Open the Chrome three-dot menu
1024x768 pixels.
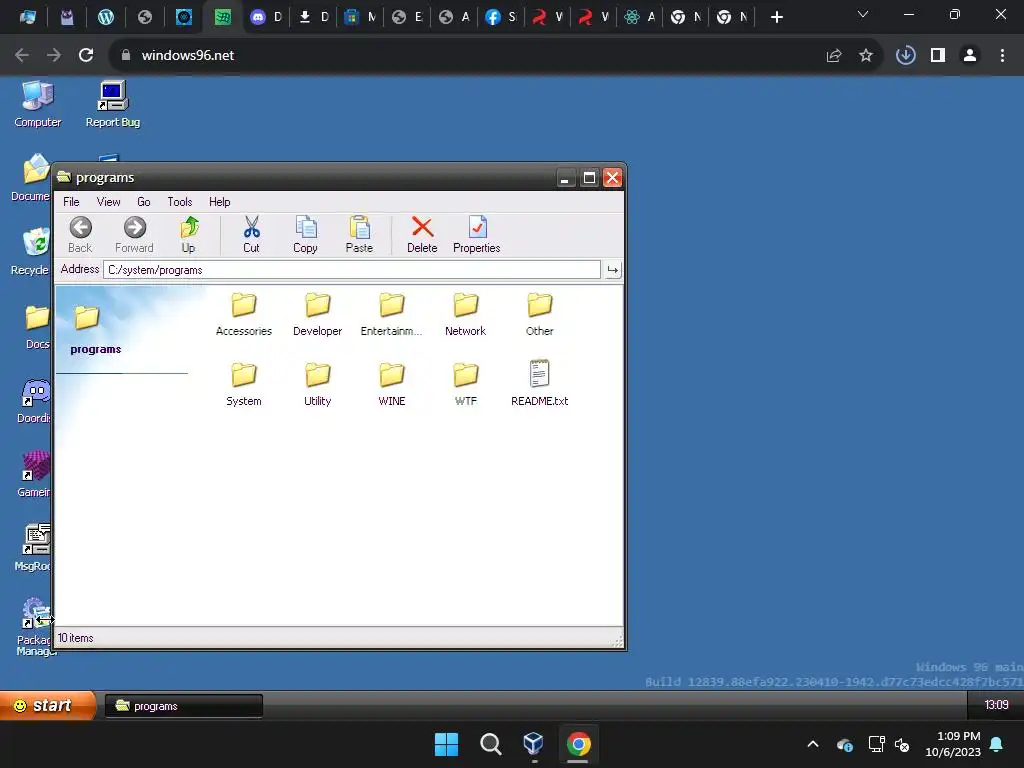[x=1002, y=56]
